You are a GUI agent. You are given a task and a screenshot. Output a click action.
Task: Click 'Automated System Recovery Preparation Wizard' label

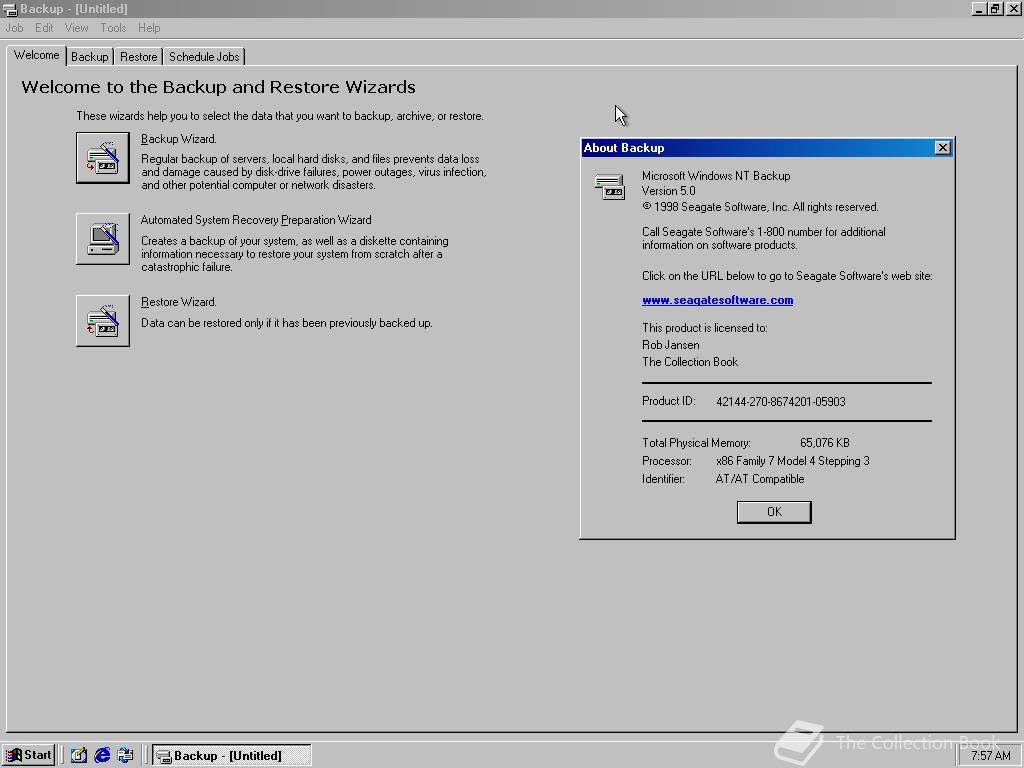256,220
